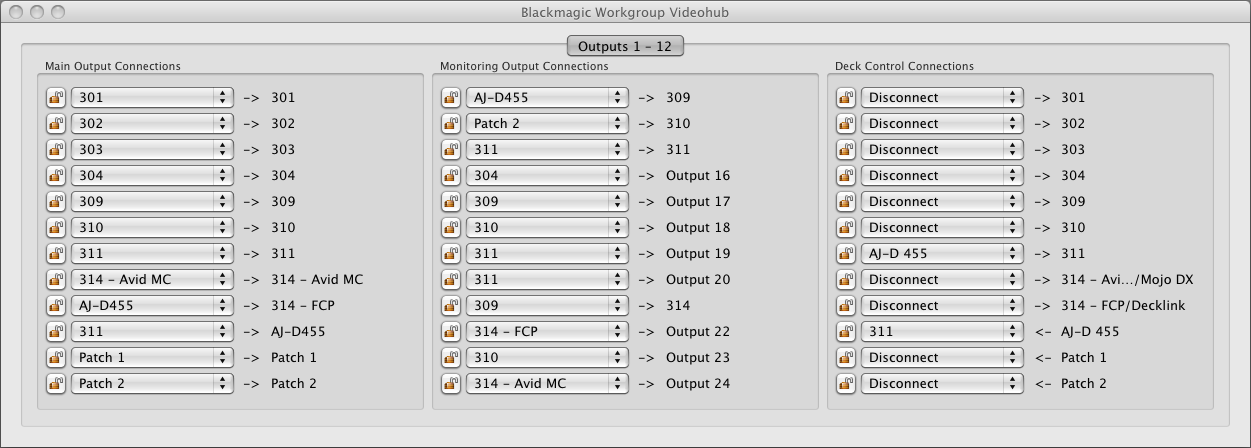Open the 309 dropdown in Main Output Connections
1251x448 pixels.
[x=152, y=202]
